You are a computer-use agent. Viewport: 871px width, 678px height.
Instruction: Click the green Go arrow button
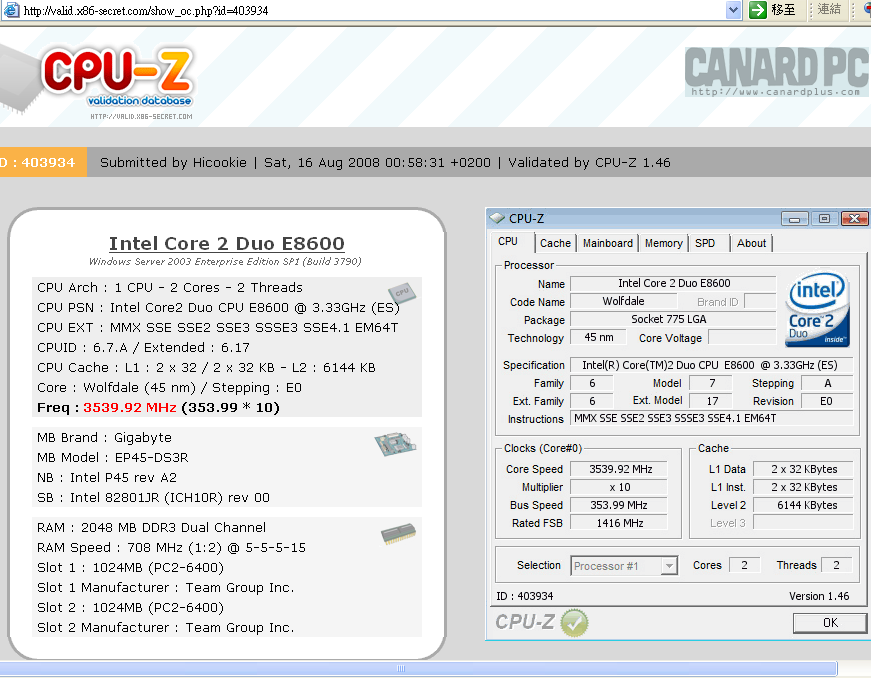point(758,10)
